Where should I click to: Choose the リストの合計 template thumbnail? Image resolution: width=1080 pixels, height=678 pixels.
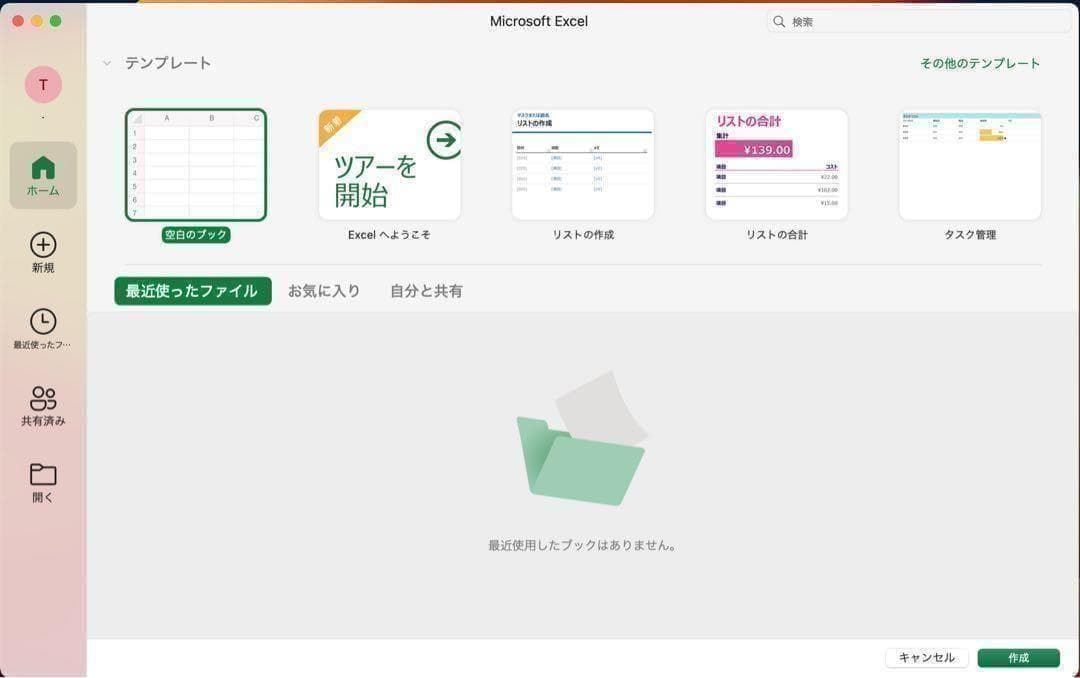tap(776, 165)
